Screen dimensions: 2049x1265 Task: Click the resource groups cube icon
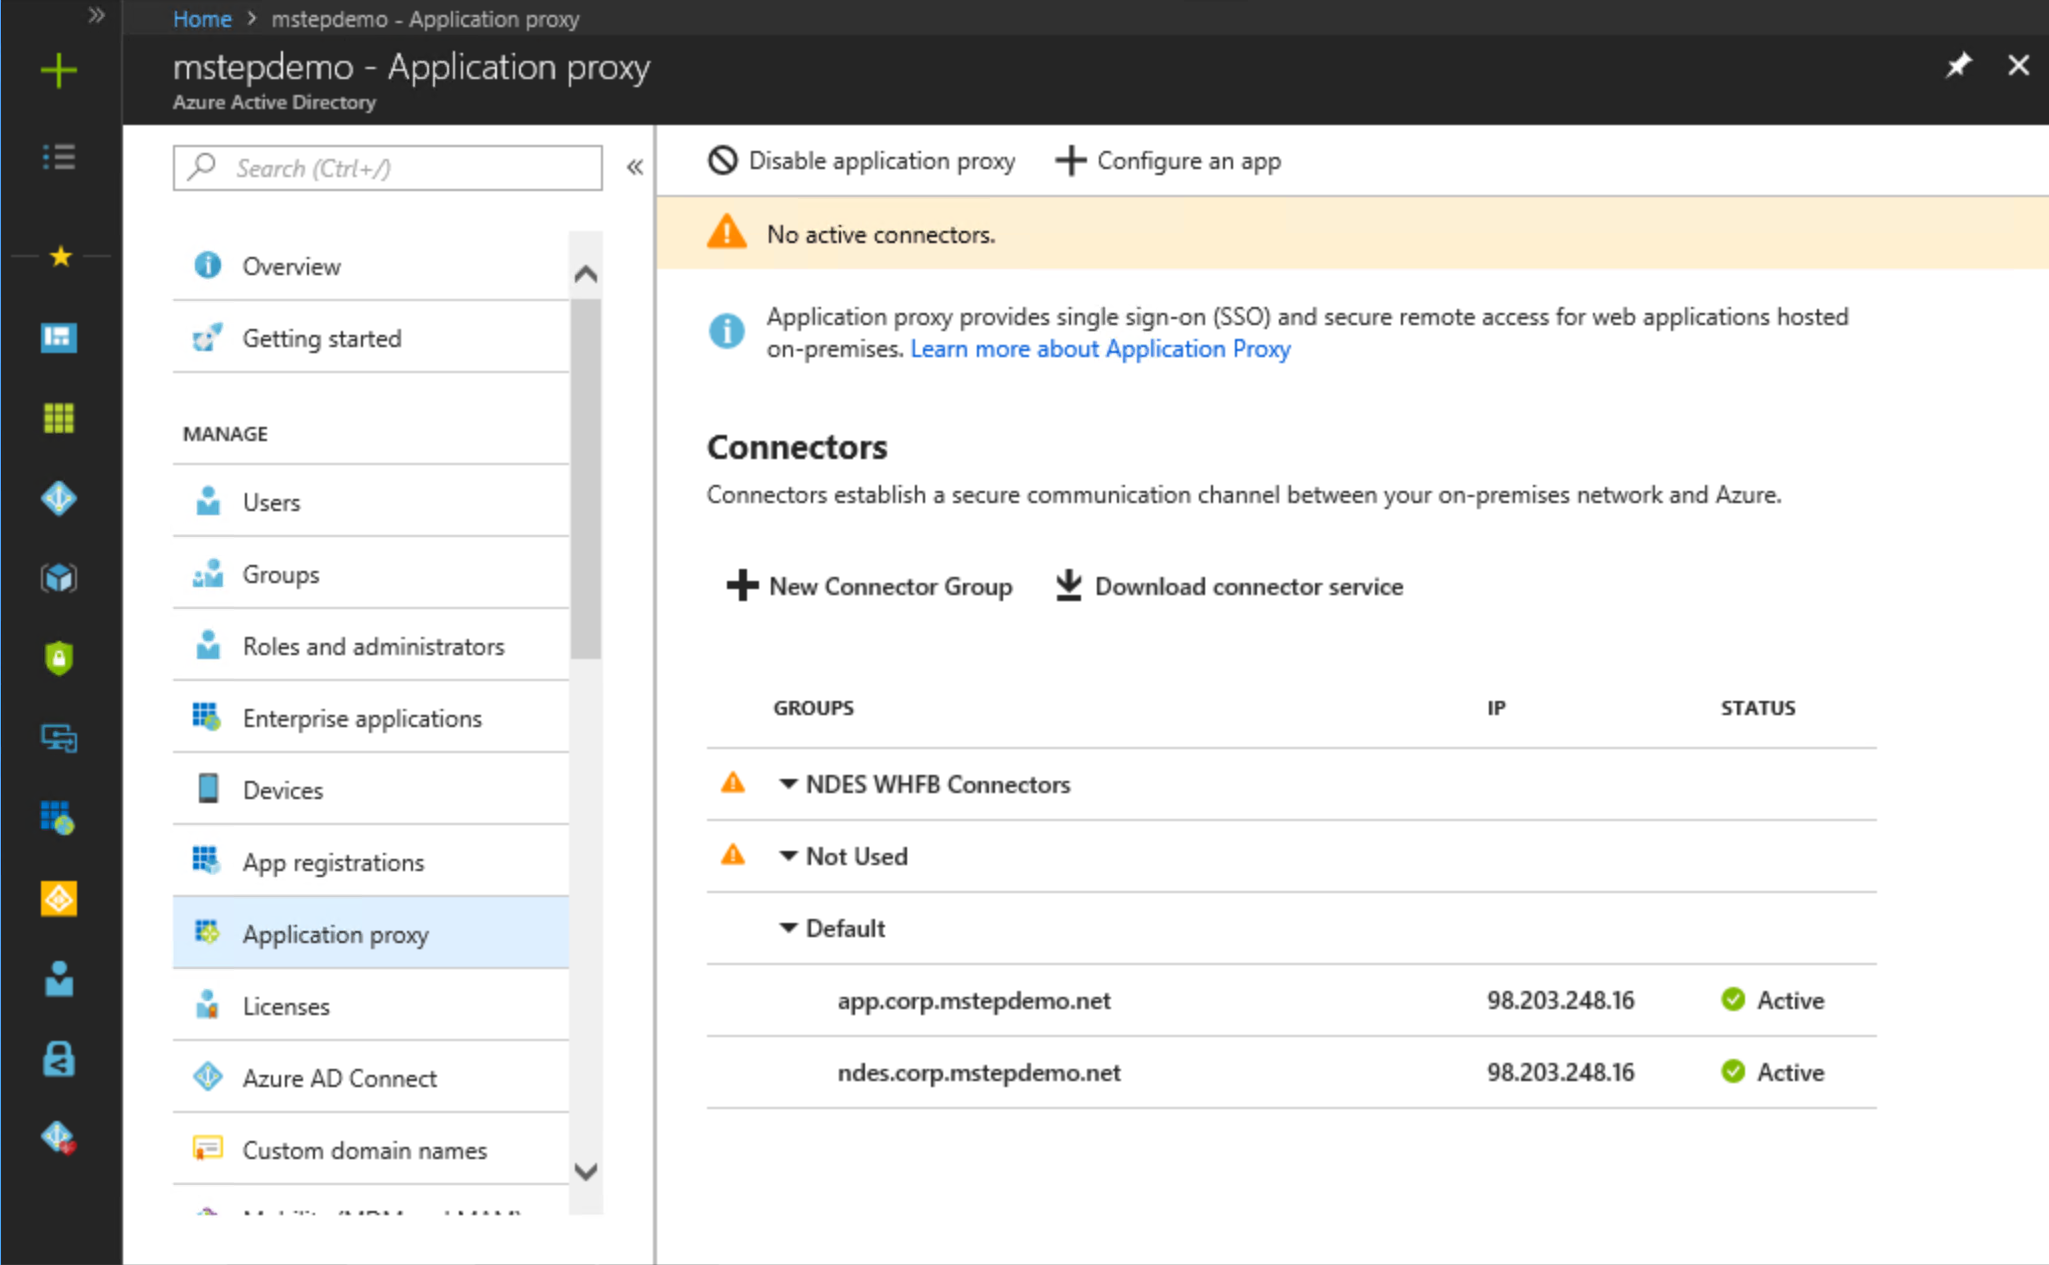(59, 578)
